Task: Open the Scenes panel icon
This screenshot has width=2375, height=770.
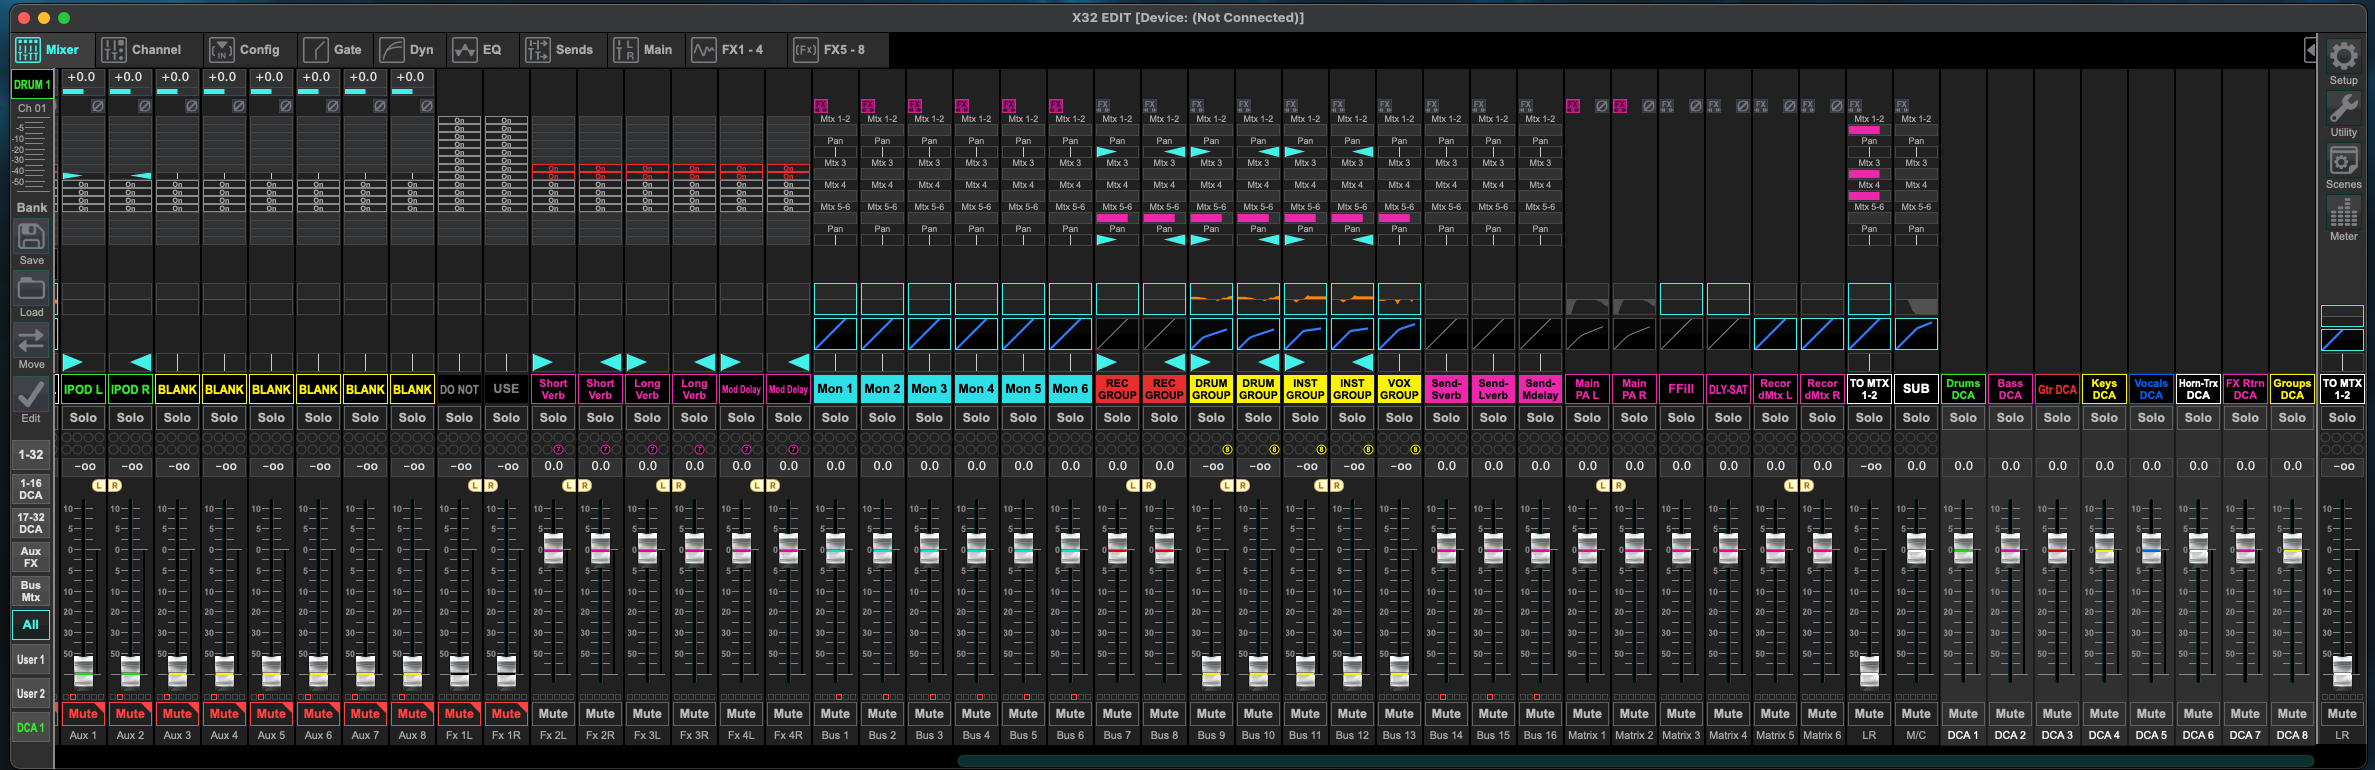Action: click(x=2343, y=160)
